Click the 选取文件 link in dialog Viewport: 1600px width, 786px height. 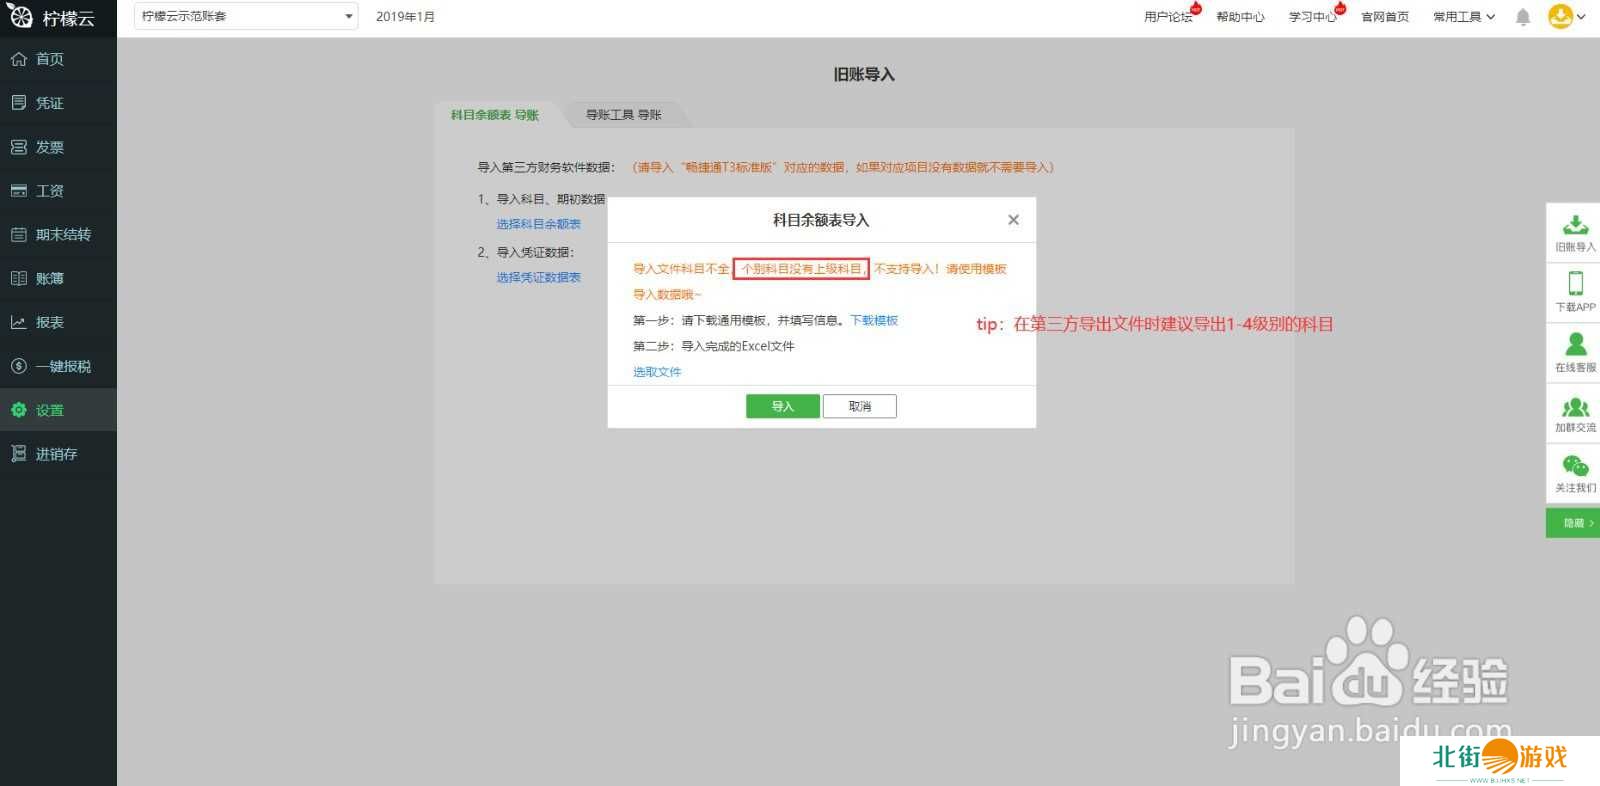(x=657, y=372)
